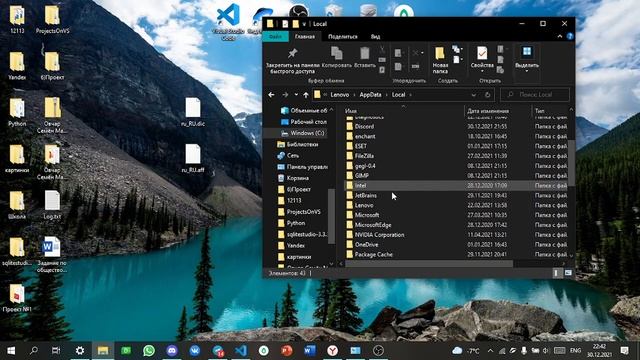Navigate to AppData in the address bar
640x360 pixels.
(370, 95)
